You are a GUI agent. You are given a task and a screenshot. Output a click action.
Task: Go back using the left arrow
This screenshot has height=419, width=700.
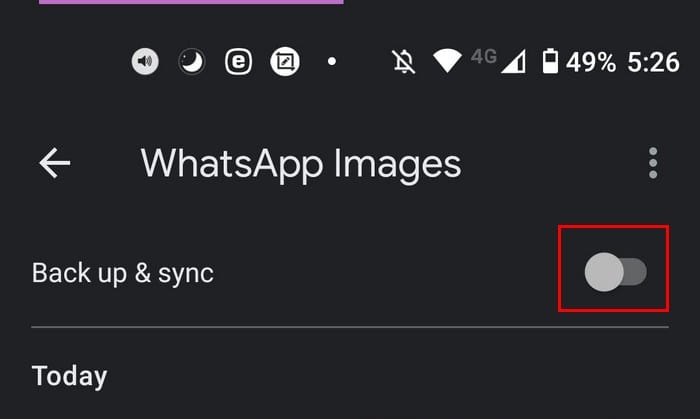point(55,163)
